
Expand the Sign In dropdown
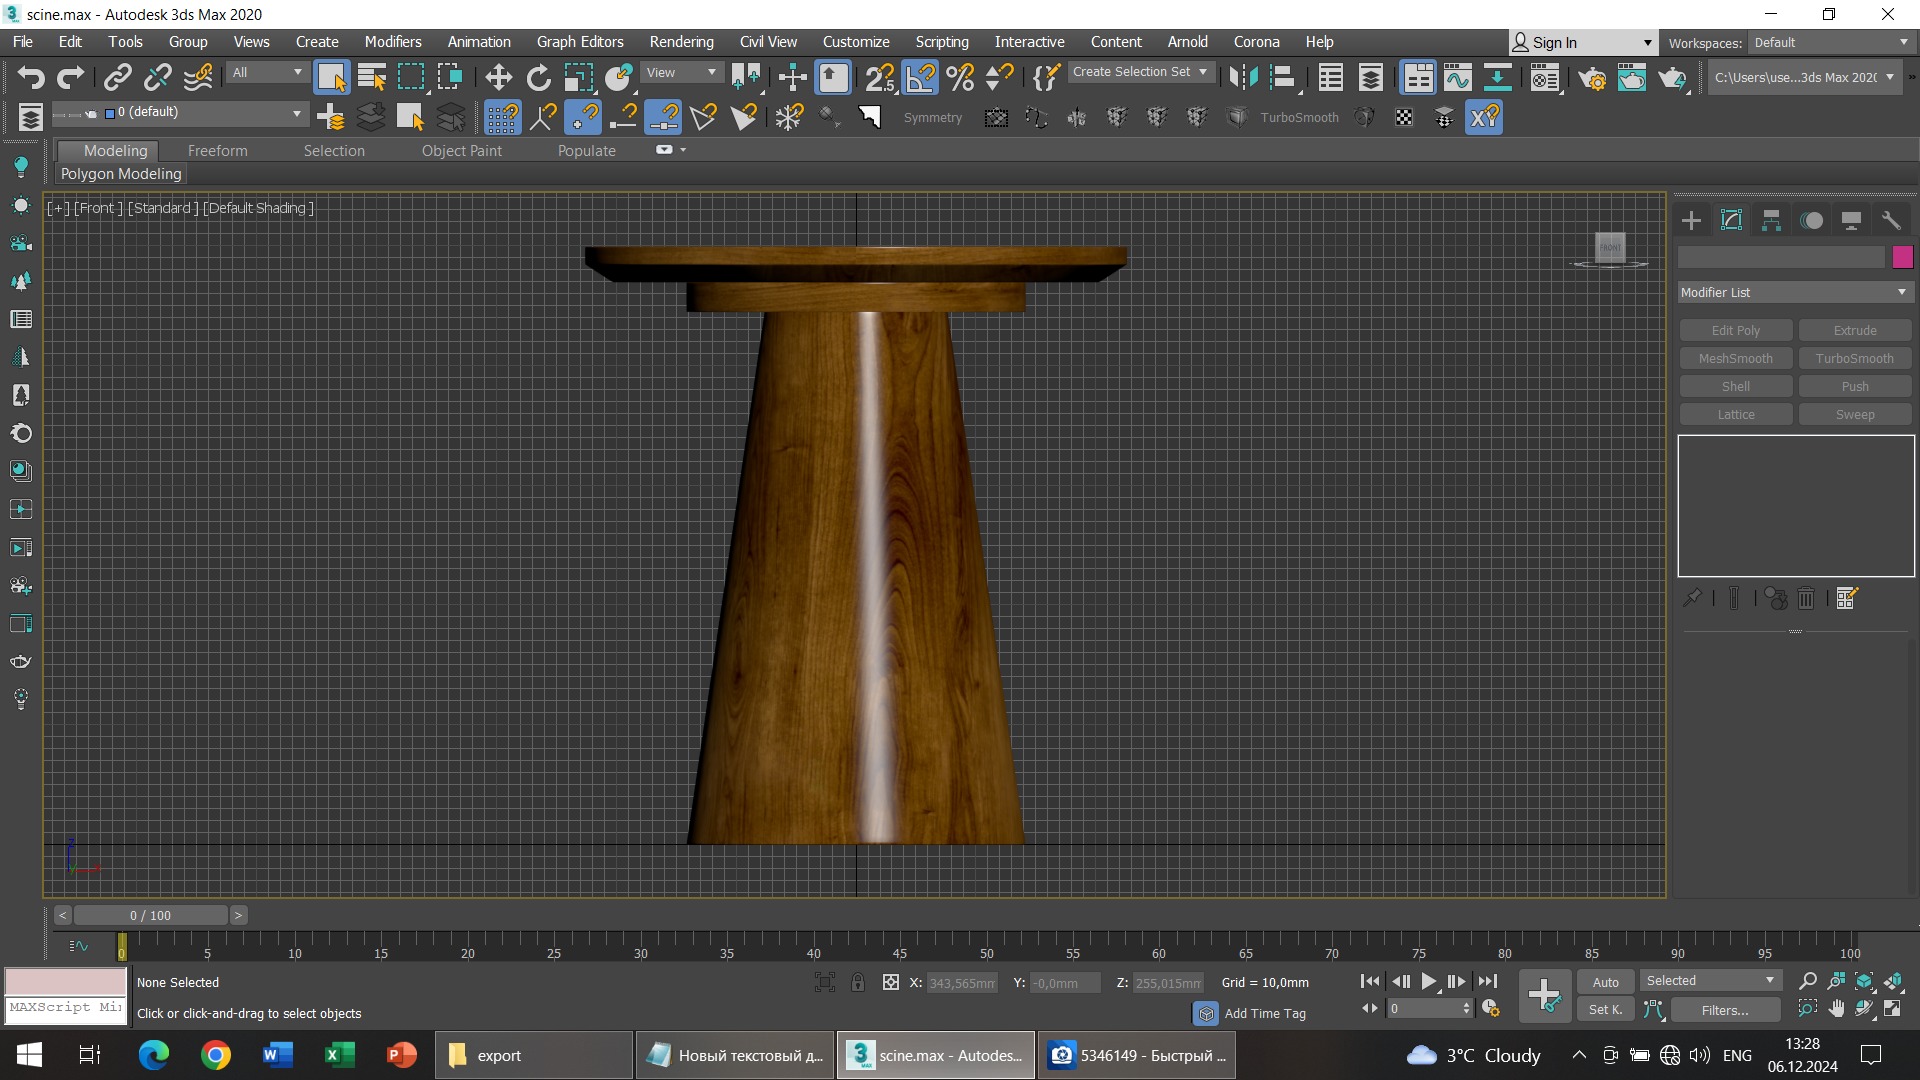click(1647, 42)
